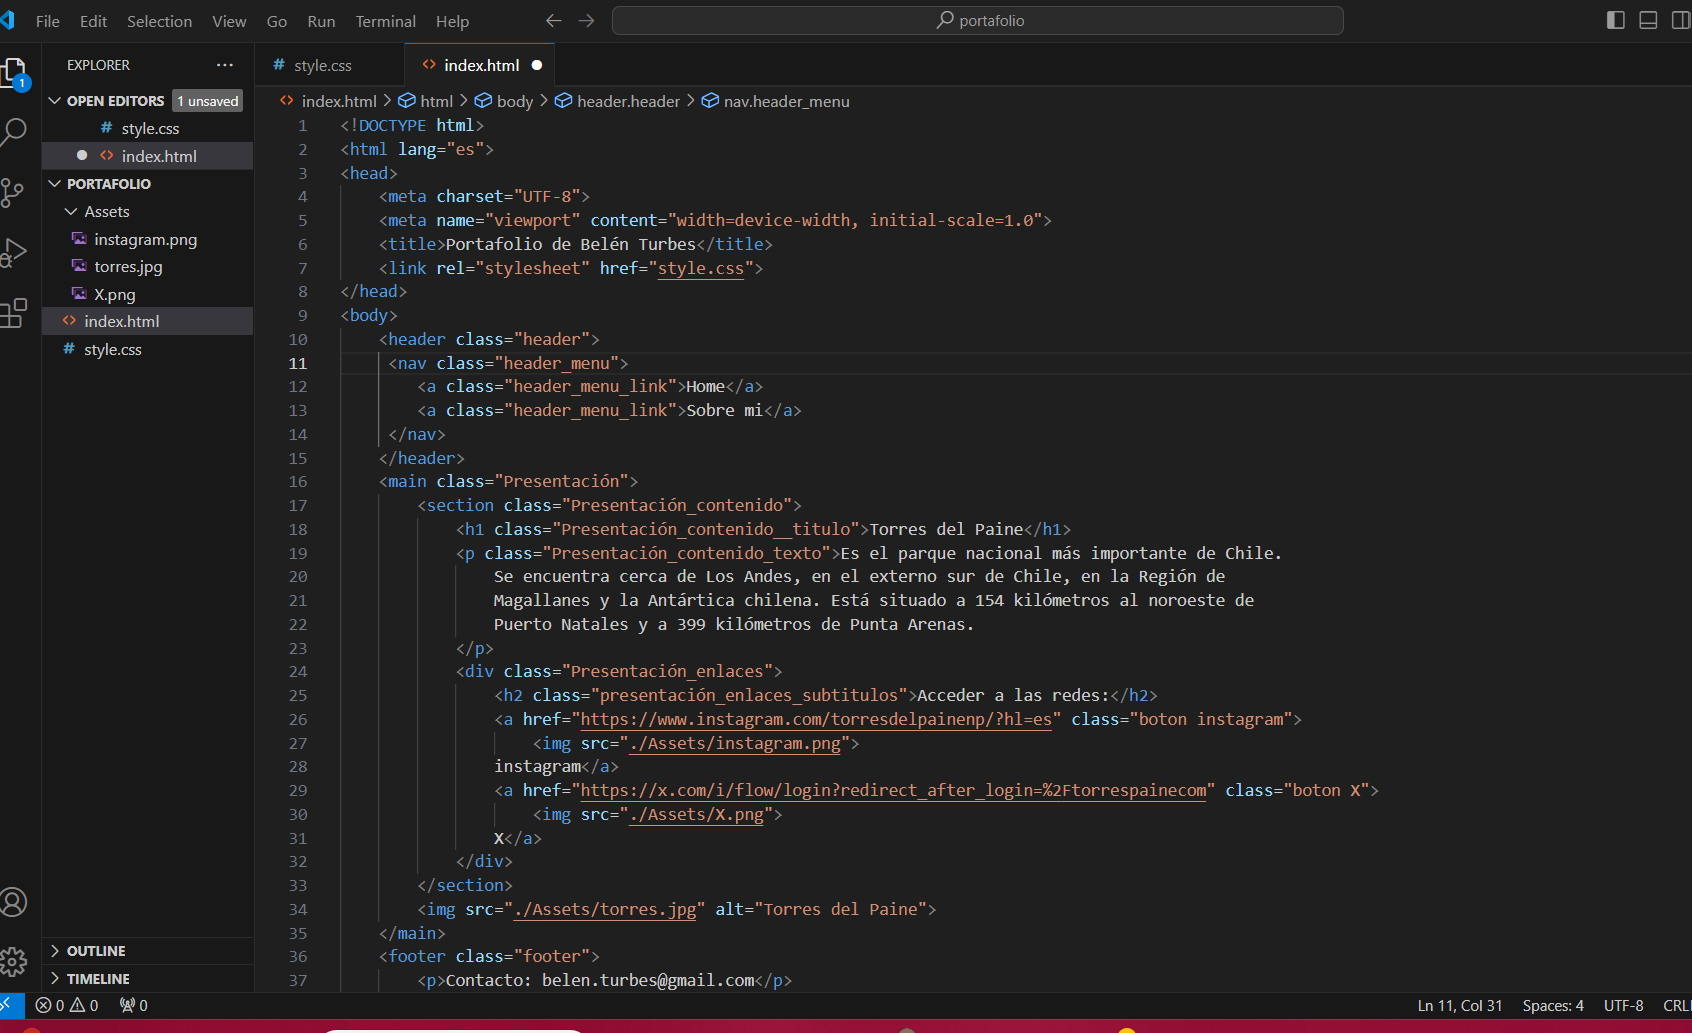Click the ports forwarded status icon
Viewport: 1692px width, 1033px height.
(x=134, y=1005)
